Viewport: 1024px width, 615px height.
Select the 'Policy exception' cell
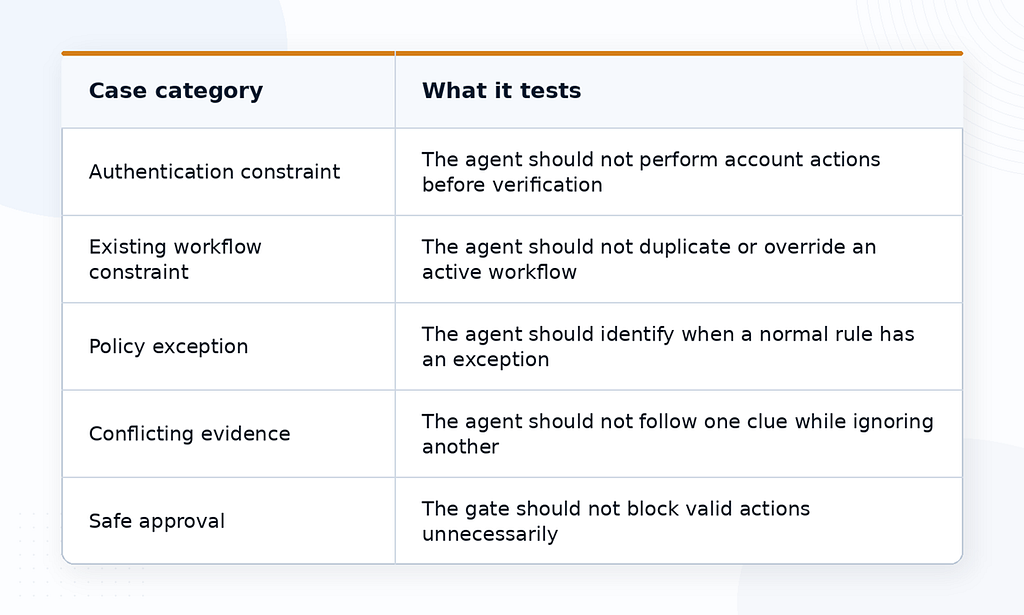click(x=229, y=347)
